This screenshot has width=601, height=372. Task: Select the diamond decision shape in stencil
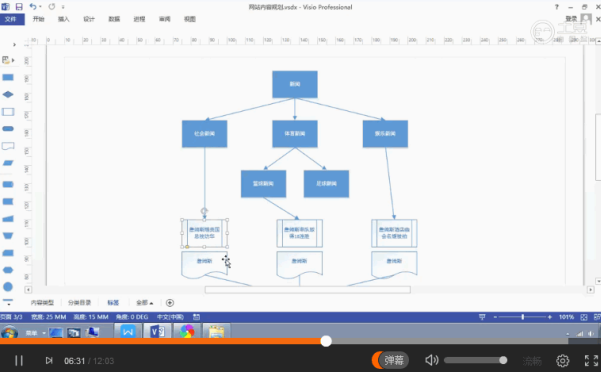[8, 94]
